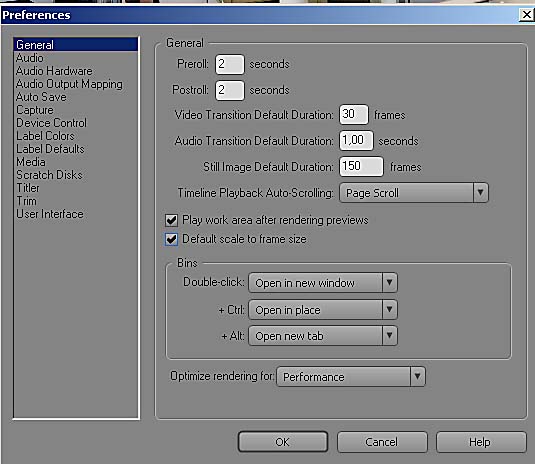This screenshot has height=464, width=535.
Task: Click the Cancel button
Action: tap(382, 442)
